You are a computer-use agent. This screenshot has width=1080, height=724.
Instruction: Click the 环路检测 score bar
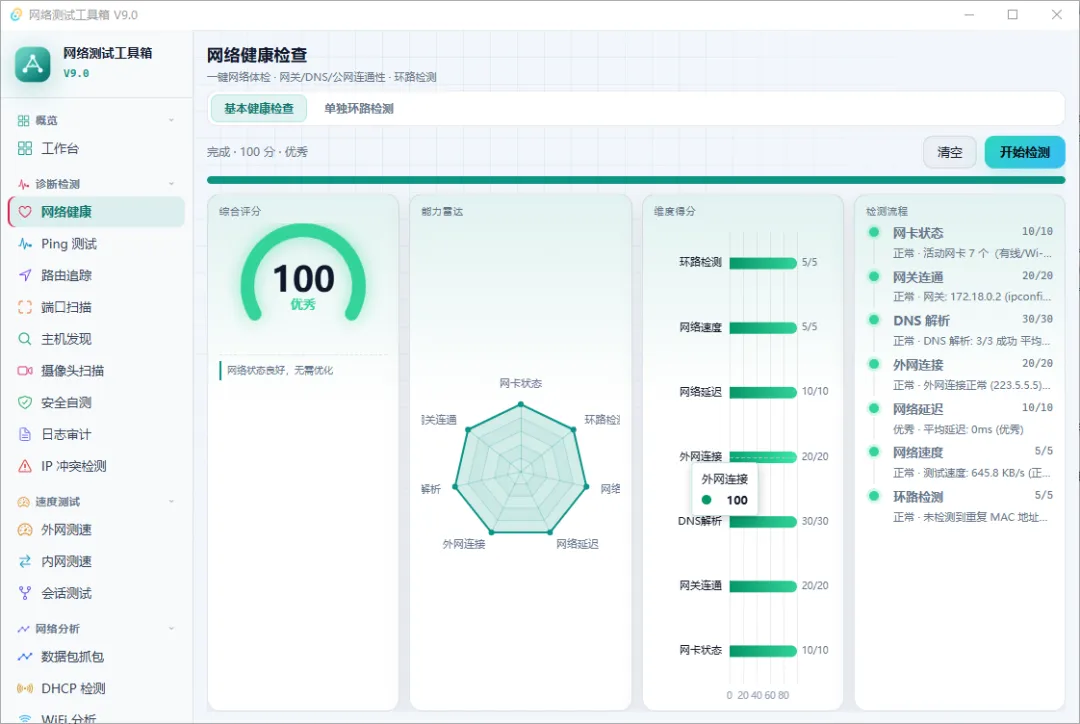pos(762,262)
